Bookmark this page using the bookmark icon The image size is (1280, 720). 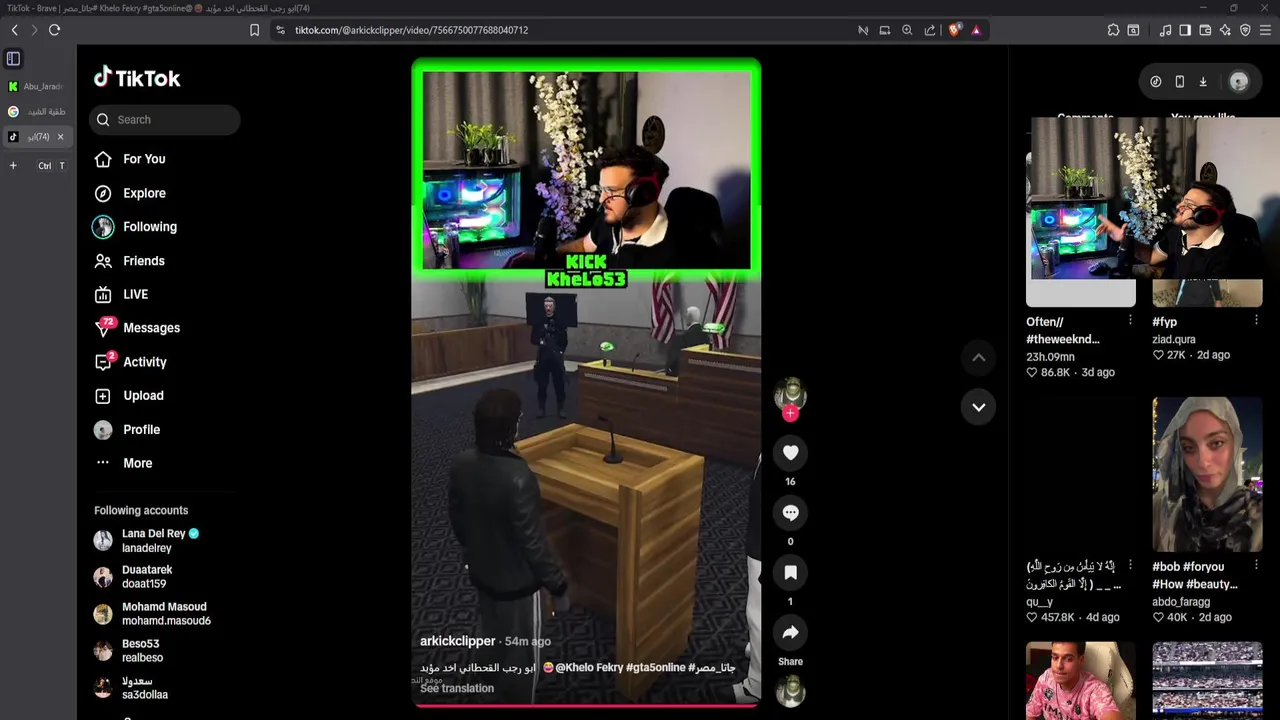254,30
